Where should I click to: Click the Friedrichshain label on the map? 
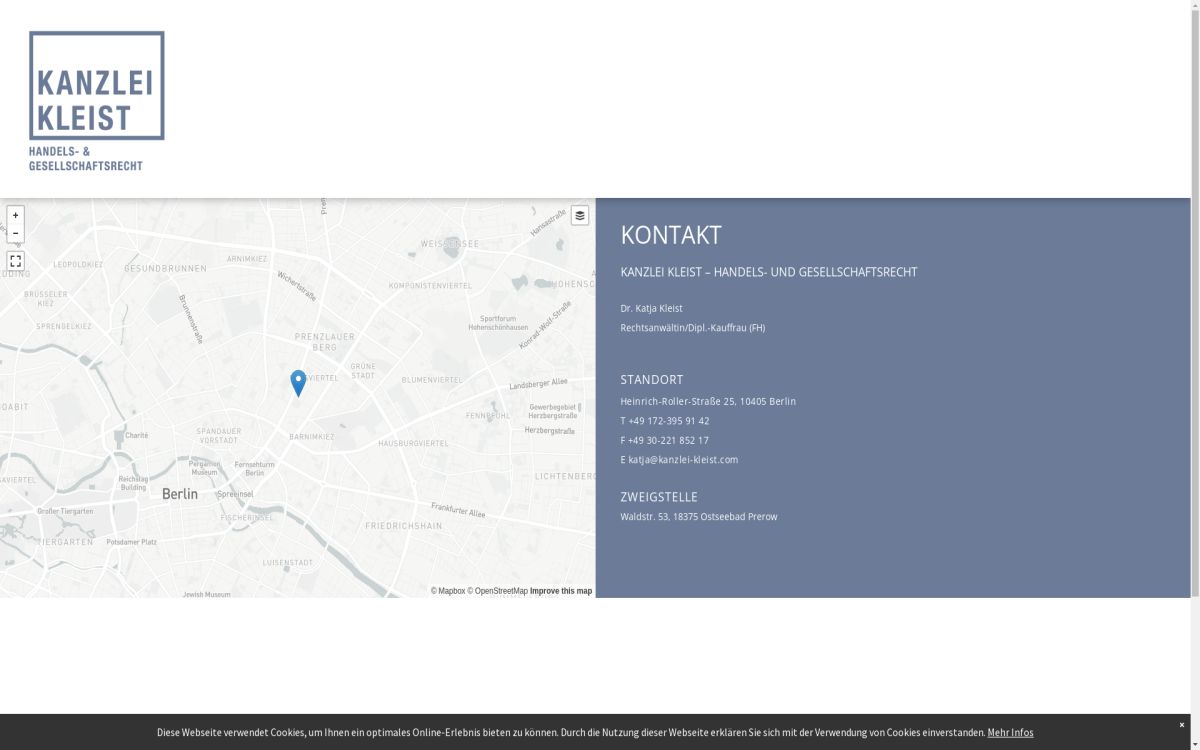click(x=403, y=526)
